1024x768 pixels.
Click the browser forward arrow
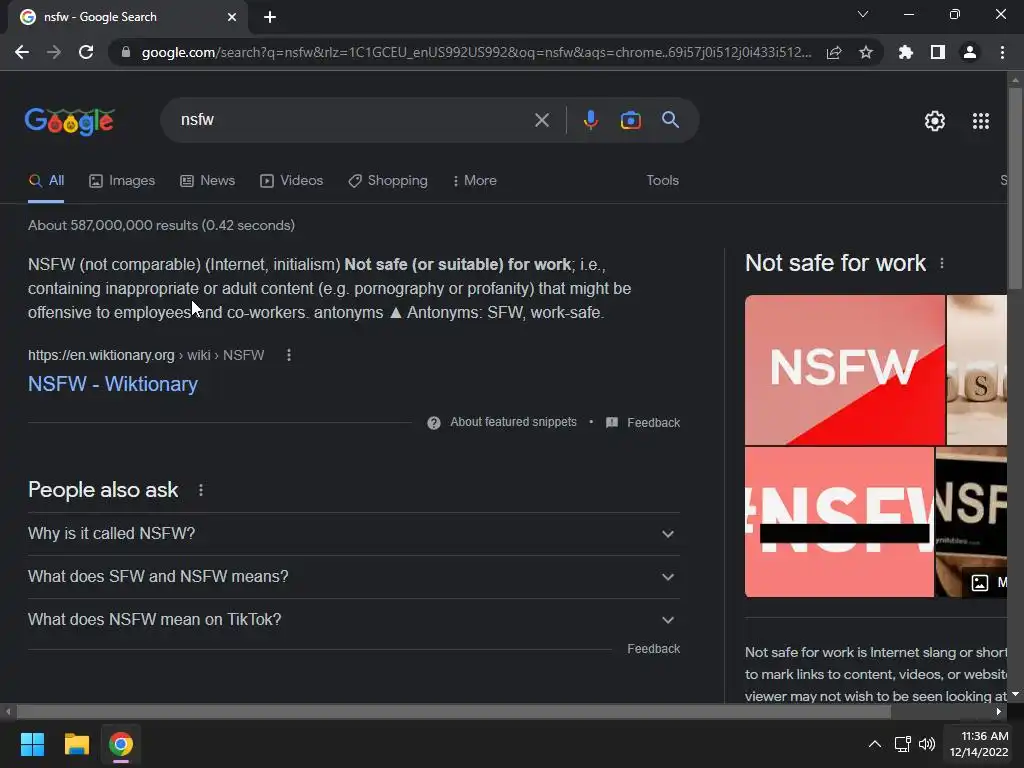click(x=54, y=52)
